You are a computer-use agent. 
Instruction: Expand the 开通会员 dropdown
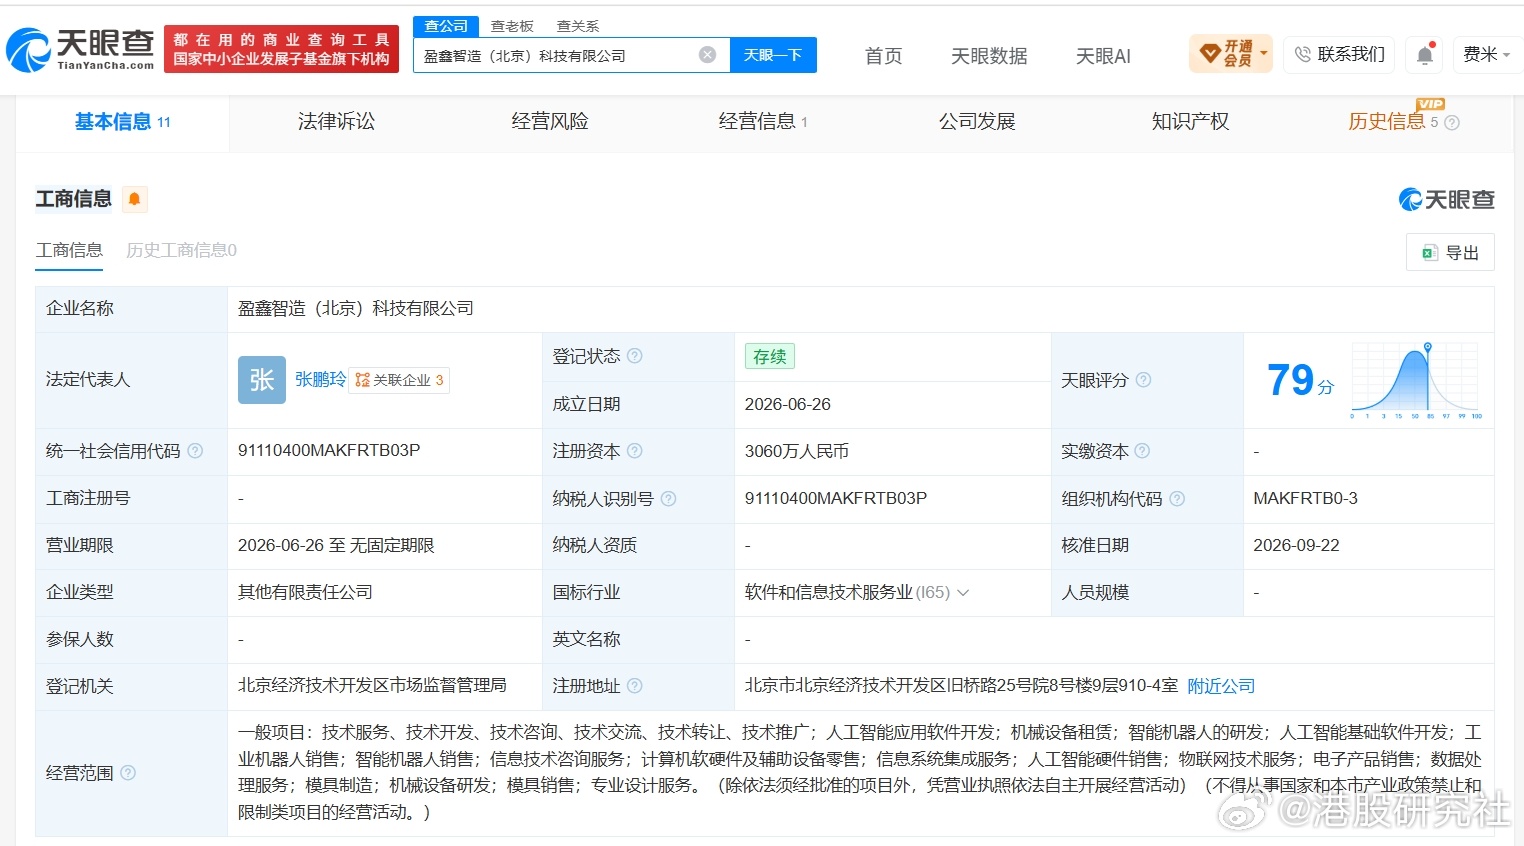click(1232, 54)
